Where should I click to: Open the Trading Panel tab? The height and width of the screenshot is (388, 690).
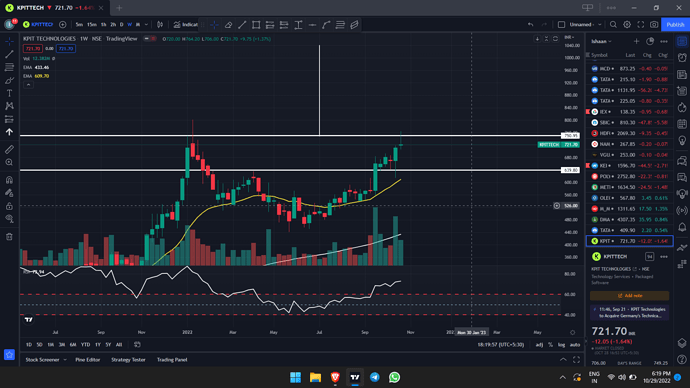172,360
